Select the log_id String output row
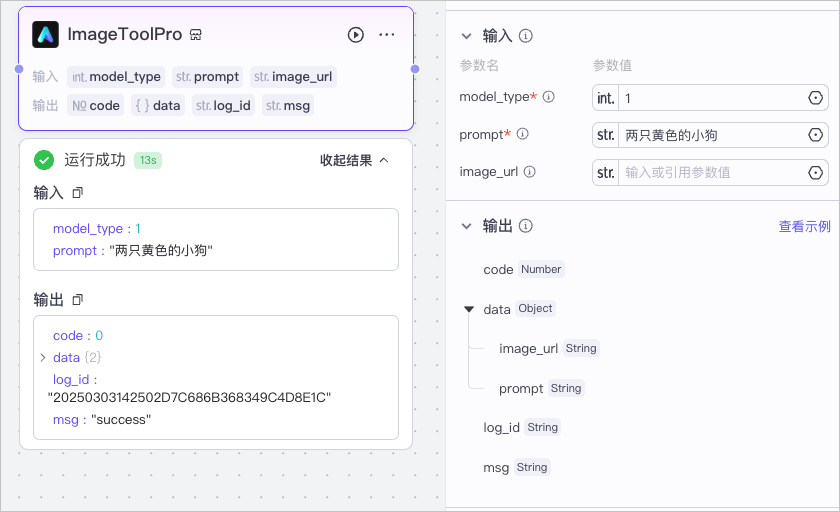The image size is (840, 512). point(521,427)
